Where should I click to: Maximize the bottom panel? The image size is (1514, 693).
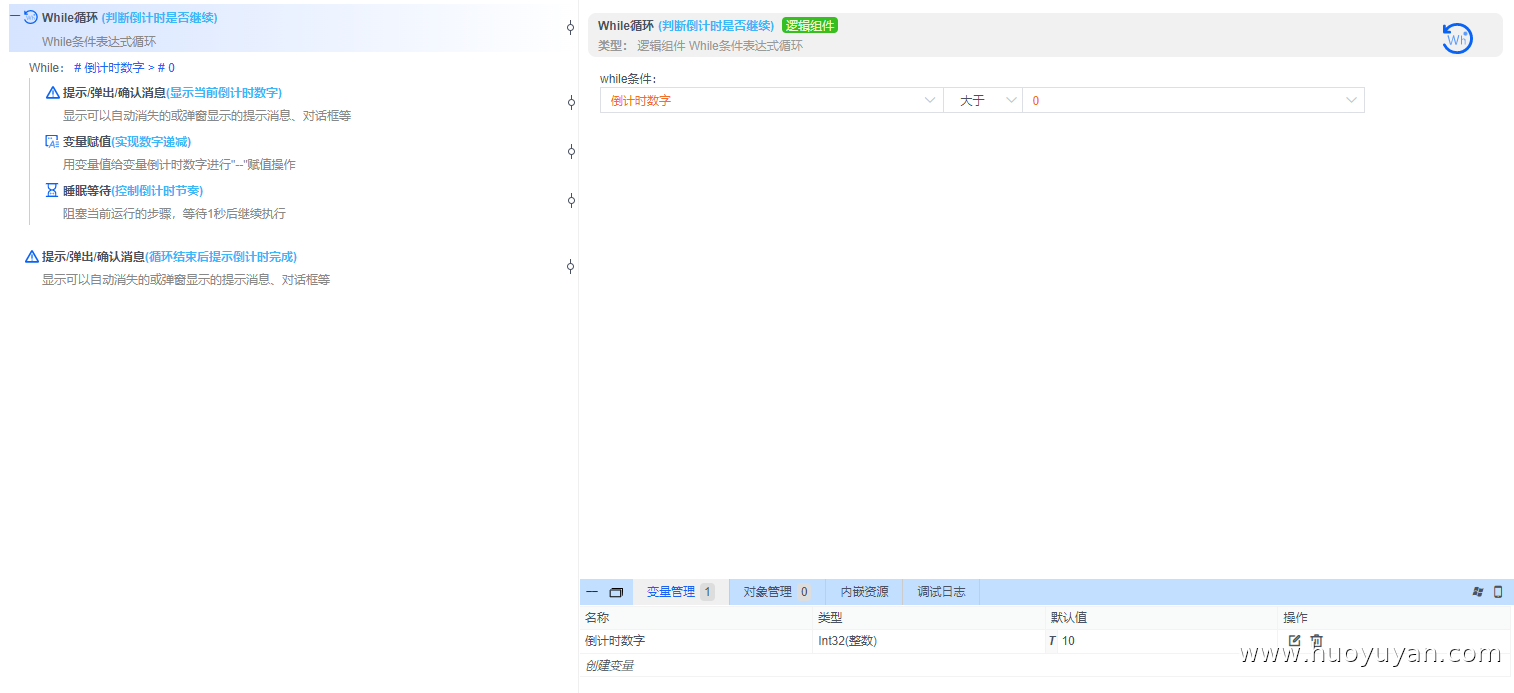pos(616,592)
